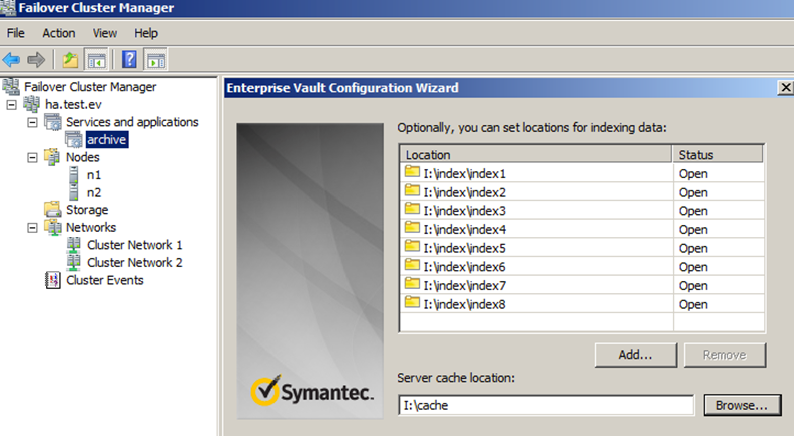Click the folder icon for I:\index\index8
Image resolution: width=794 pixels, height=436 pixels.
[x=412, y=303]
